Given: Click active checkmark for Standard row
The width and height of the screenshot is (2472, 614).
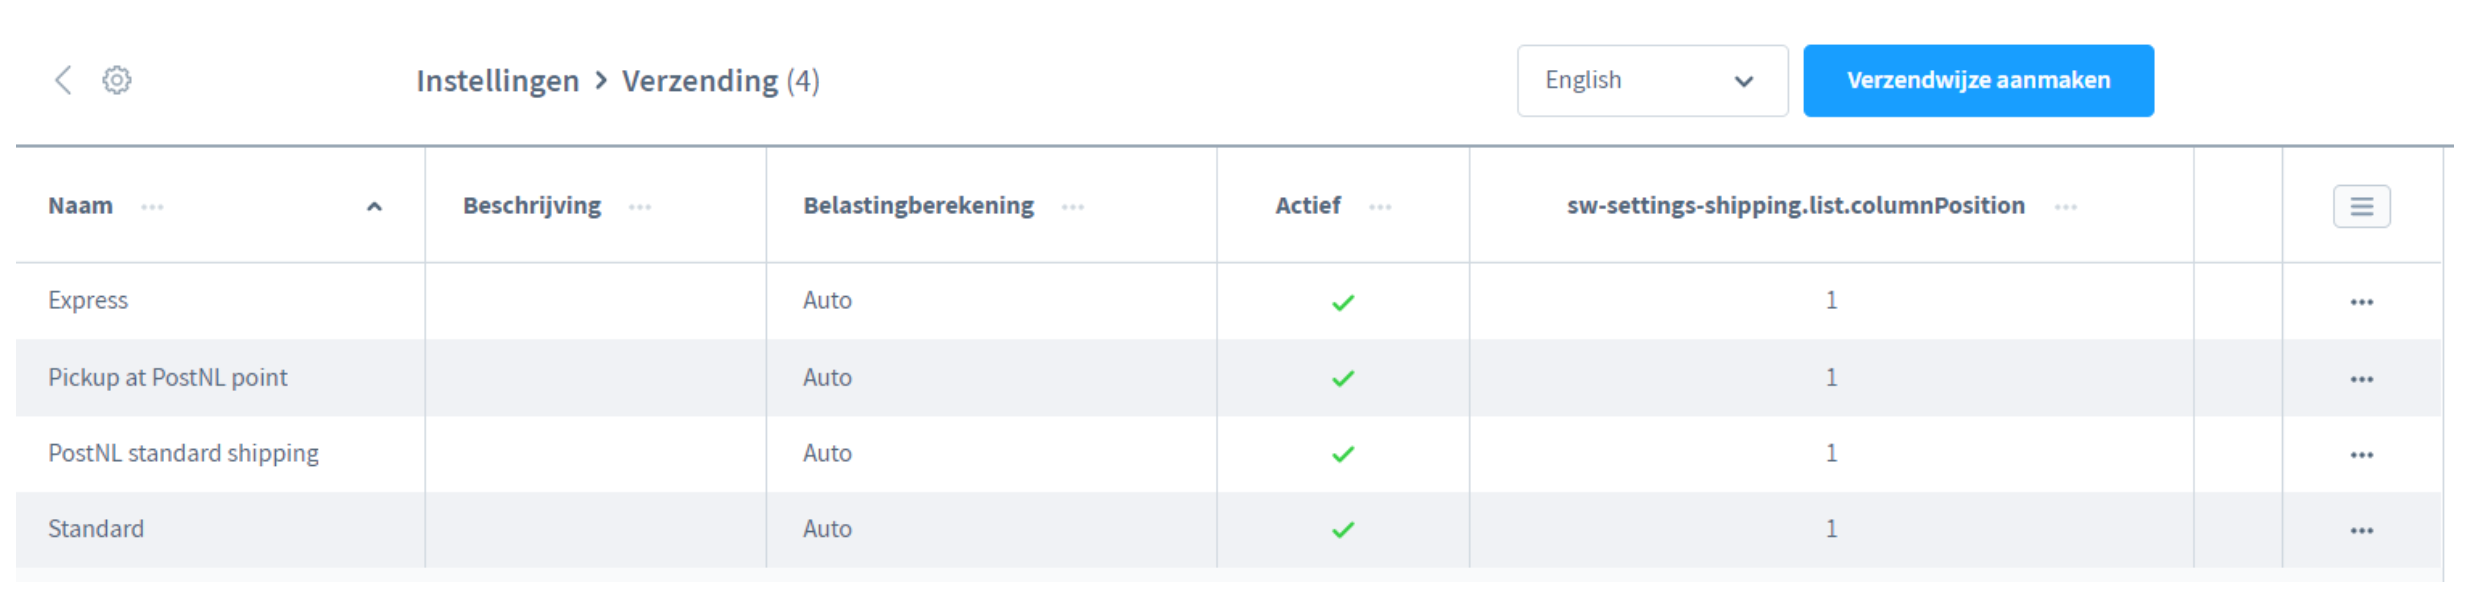Looking at the screenshot, I should [x=1343, y=530].
